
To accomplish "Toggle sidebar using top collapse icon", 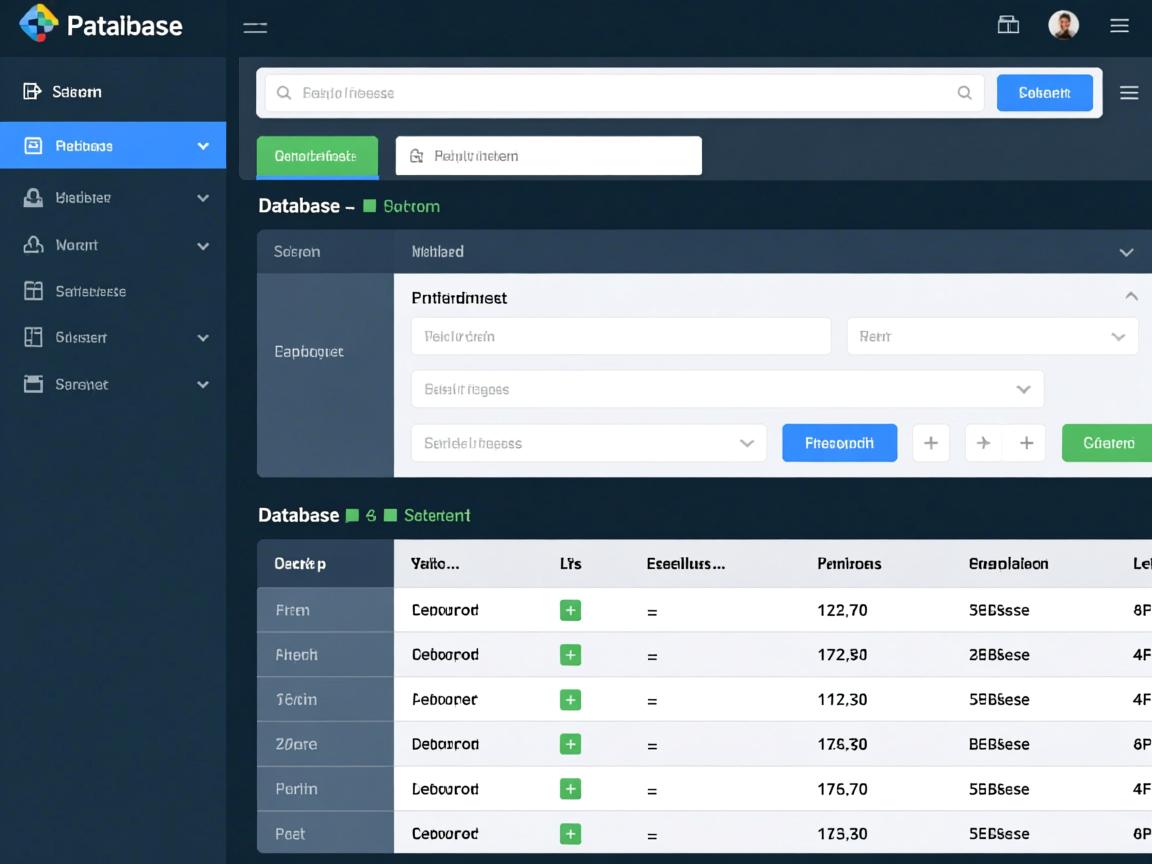I will click(255, 27).
